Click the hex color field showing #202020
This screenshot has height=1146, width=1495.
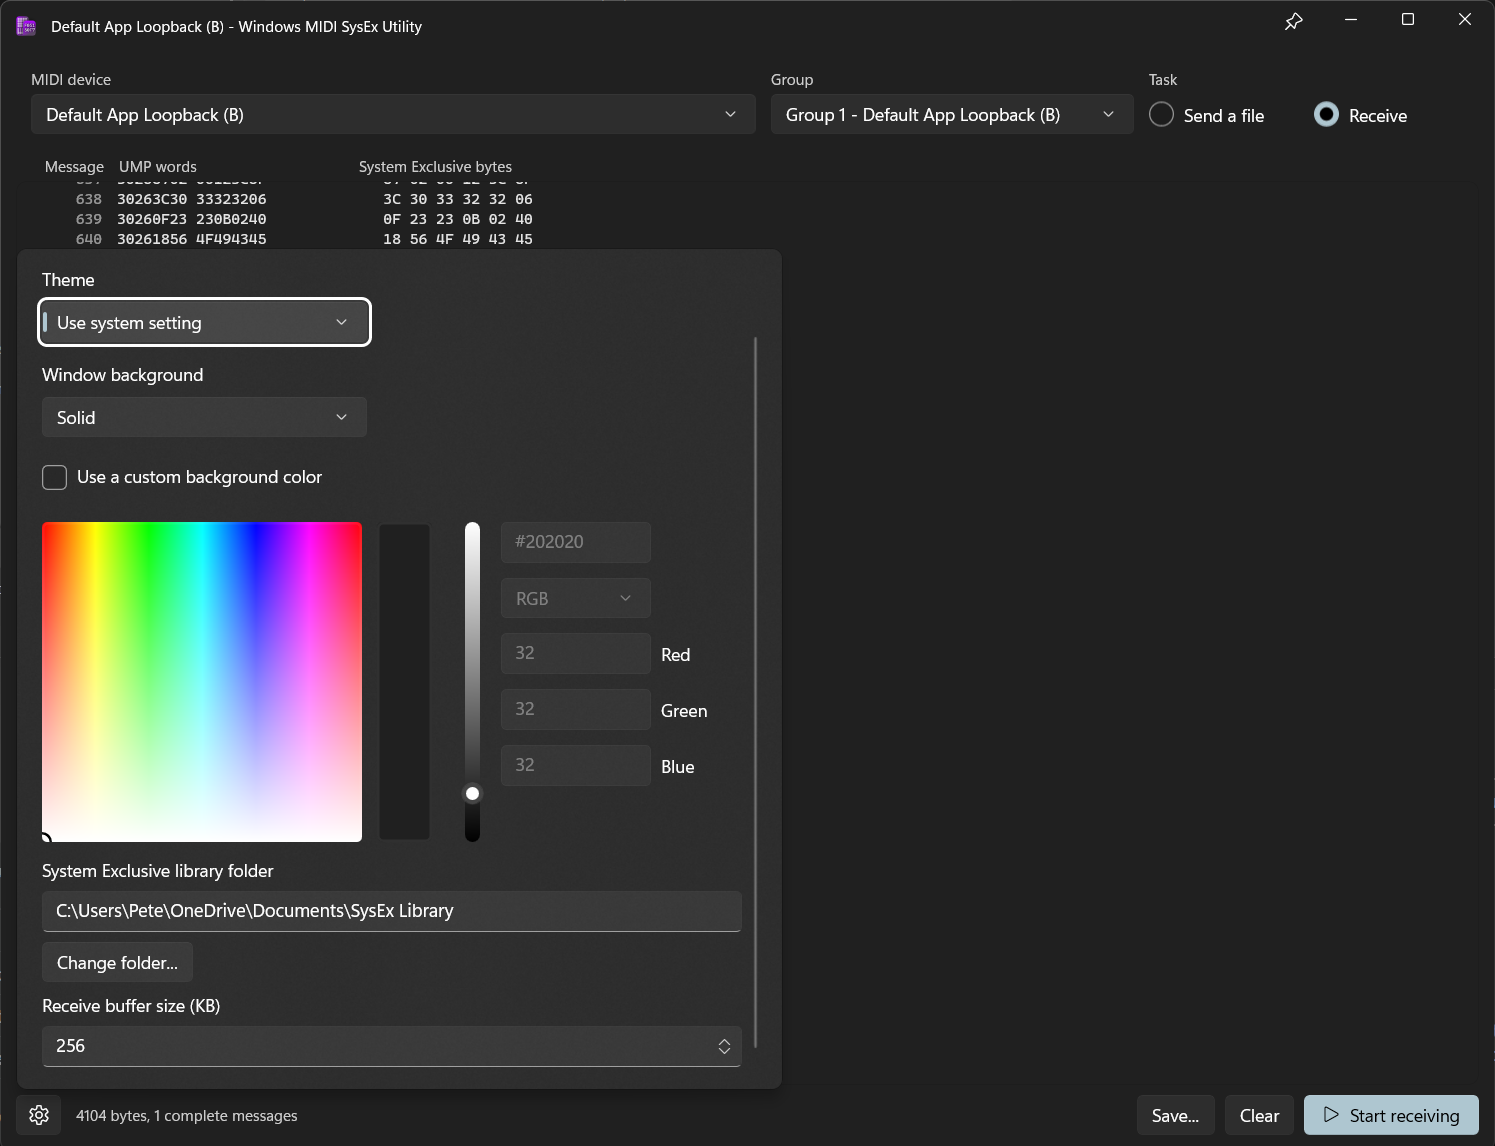click(x=575, y=542)
